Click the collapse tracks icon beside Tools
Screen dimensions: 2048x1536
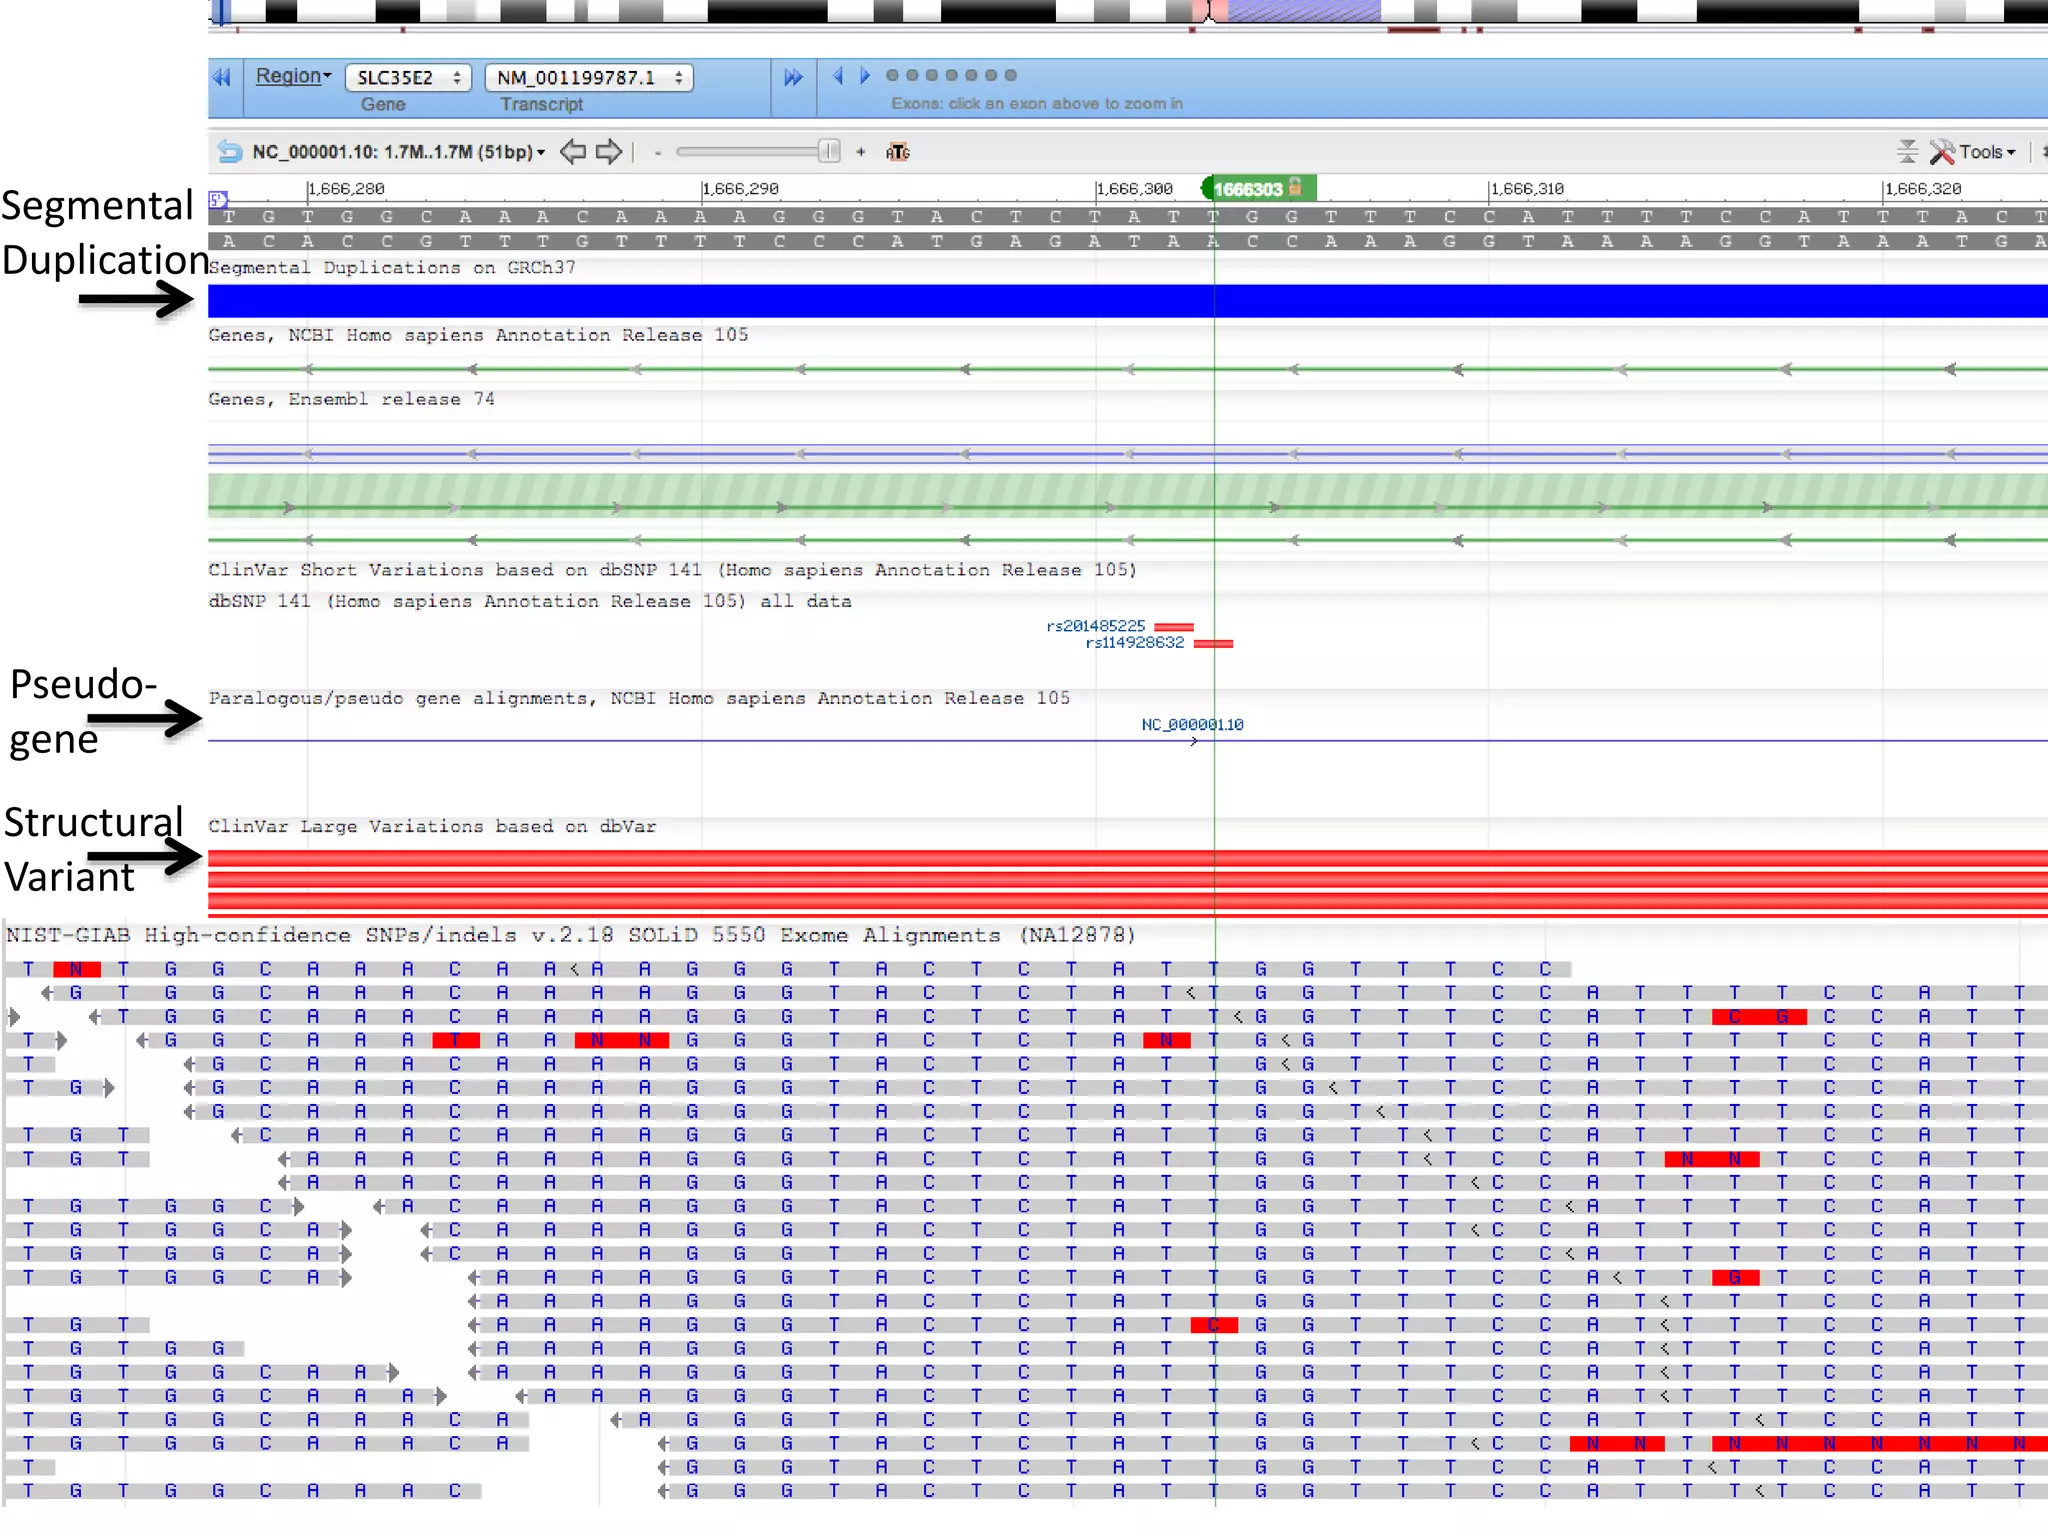coord(1907,152)
